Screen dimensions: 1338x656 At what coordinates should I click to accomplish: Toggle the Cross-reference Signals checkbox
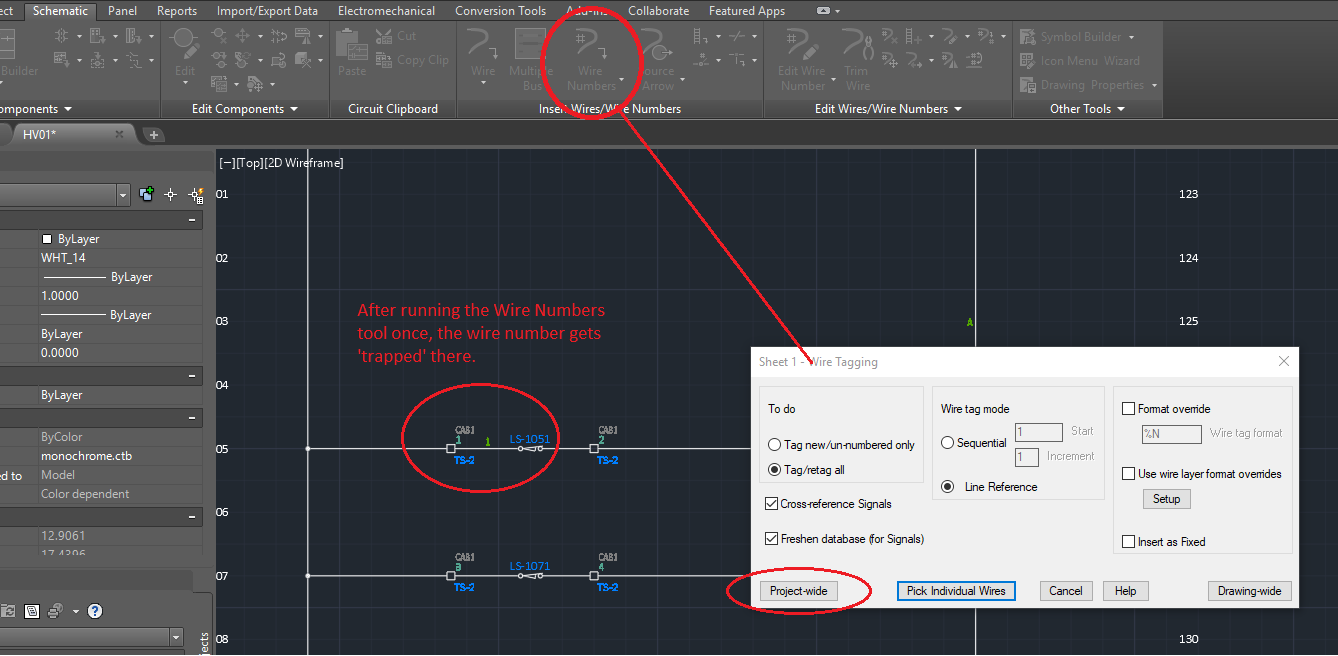click(x=772, y=504)
